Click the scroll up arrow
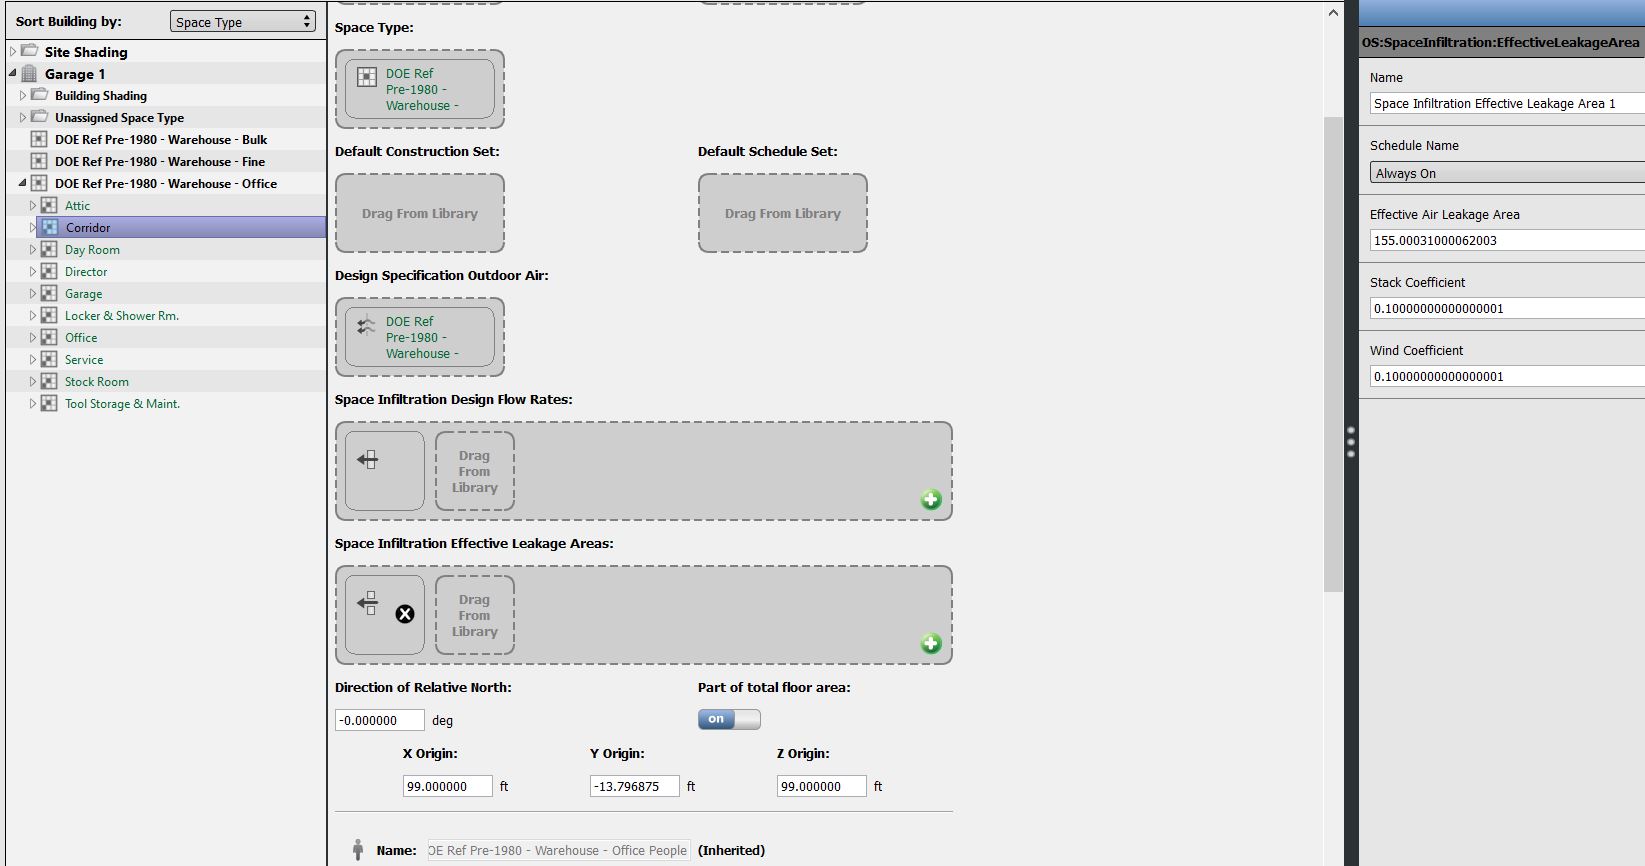Viewport: 1645px width, 866px height. [x=1333, y=13]
